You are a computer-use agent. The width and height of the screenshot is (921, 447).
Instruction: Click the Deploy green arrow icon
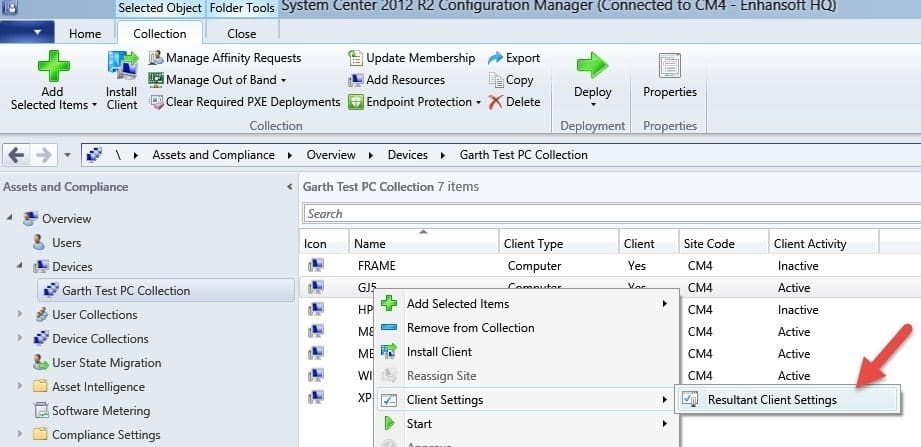pyautogui.click(x=593, y=65)
